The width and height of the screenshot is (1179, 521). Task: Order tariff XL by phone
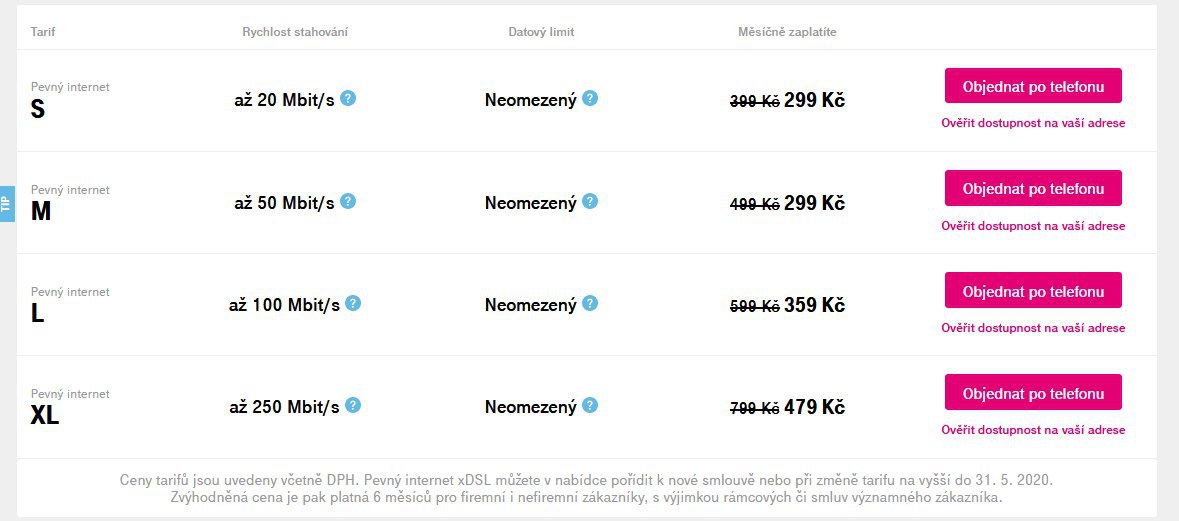[1033, 392]
